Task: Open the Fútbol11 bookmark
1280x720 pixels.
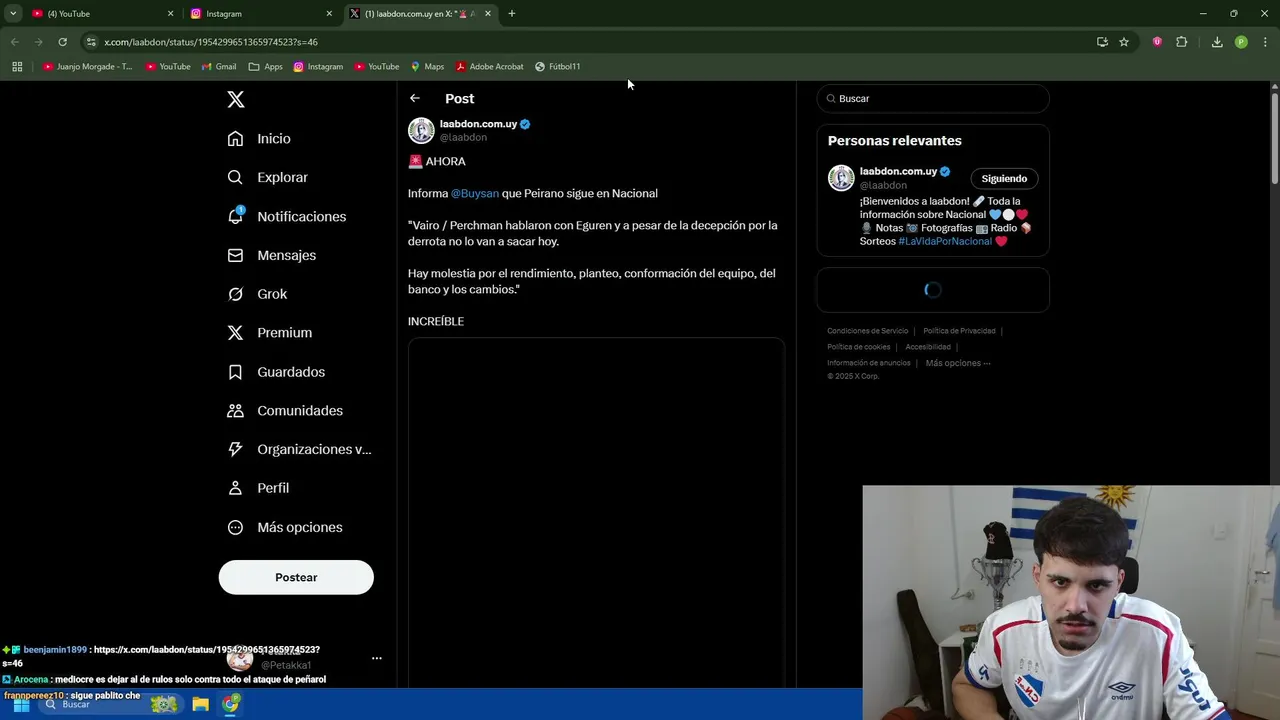Action: (x=558, y=67)
